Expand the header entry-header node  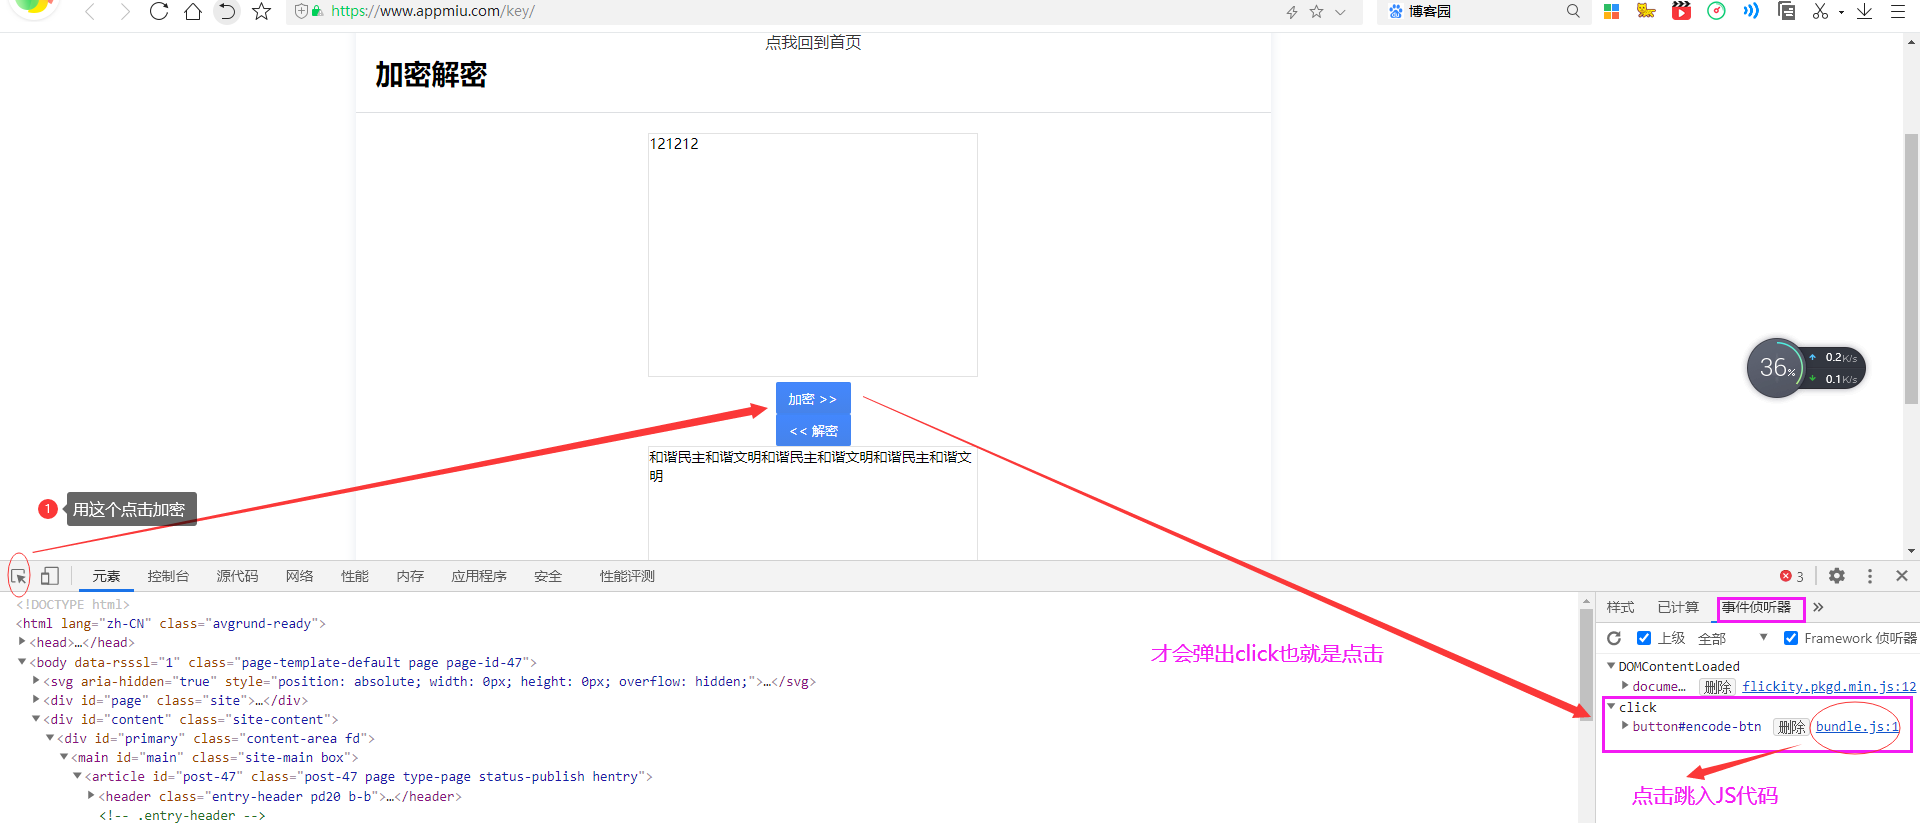pyautogui.click(x=91, y=795)
